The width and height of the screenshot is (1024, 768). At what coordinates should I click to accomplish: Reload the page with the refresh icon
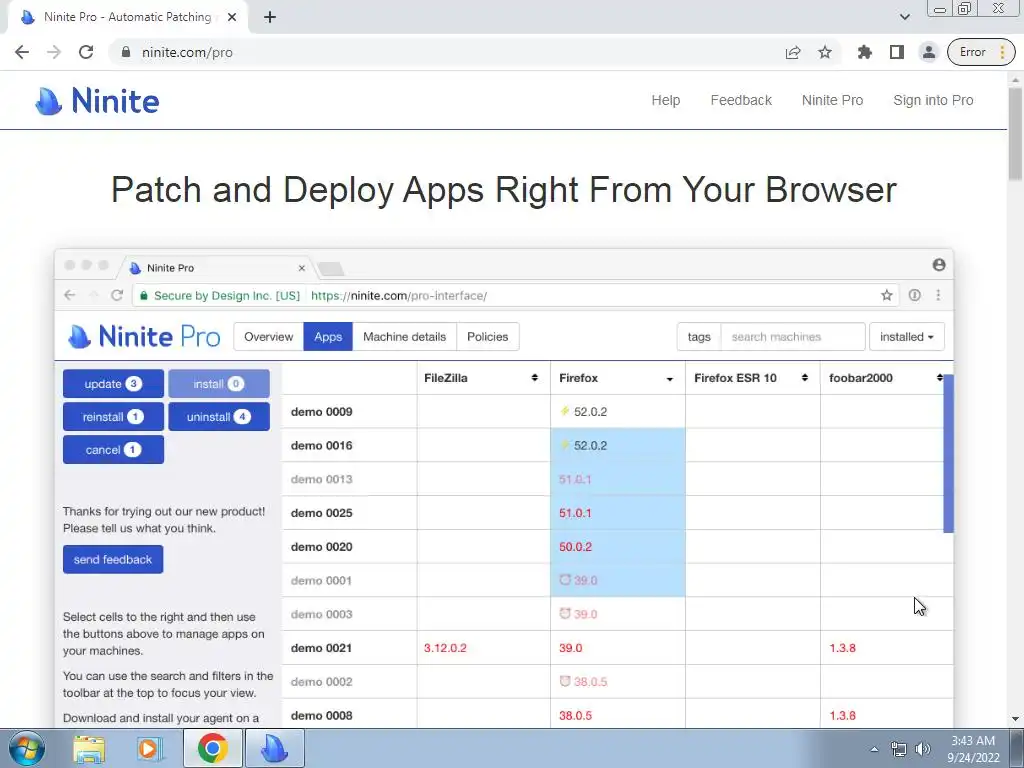tap(86, 52)
